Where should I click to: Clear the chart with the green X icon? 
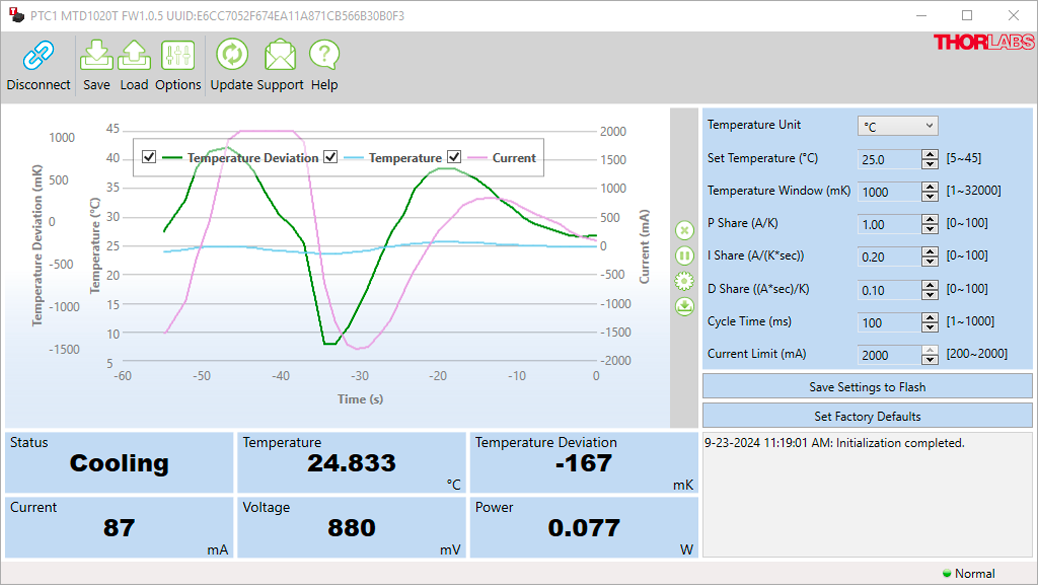tap(684, 230)
